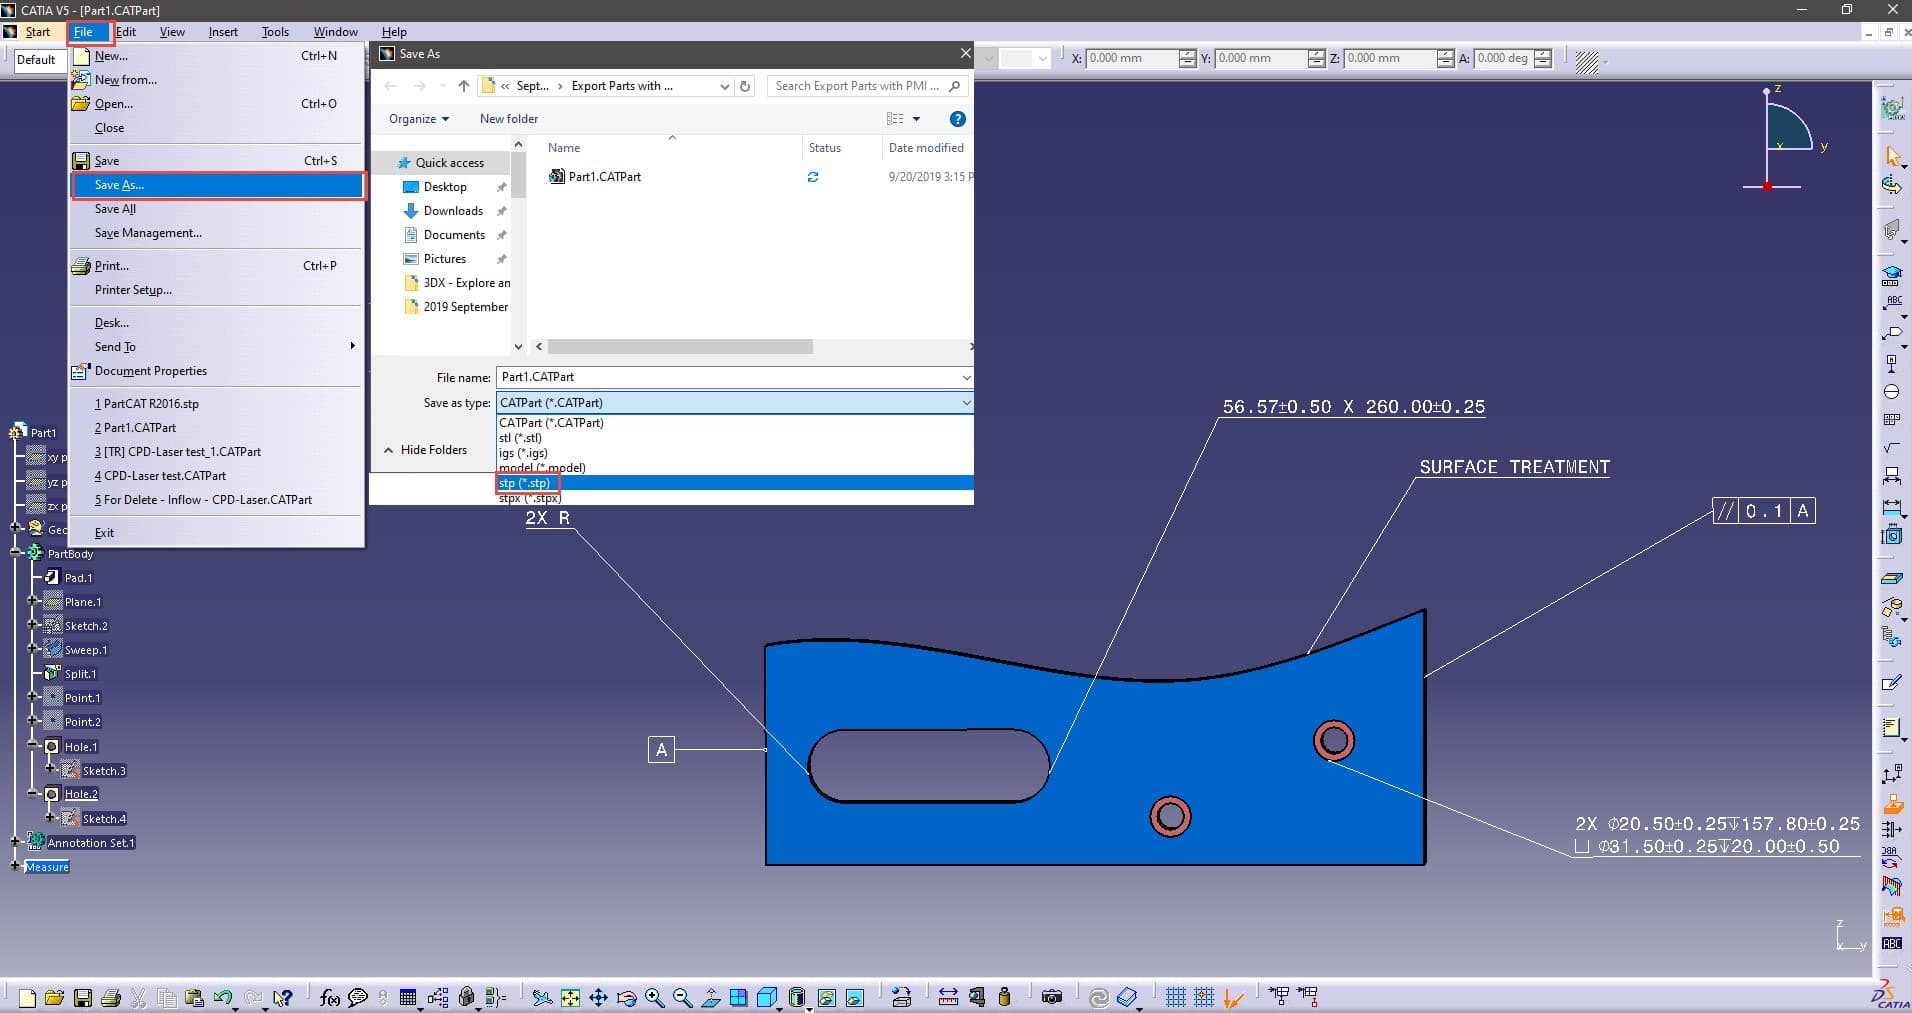Click in the Save As search box
Screen dimensions: 1912x1013
860,86
